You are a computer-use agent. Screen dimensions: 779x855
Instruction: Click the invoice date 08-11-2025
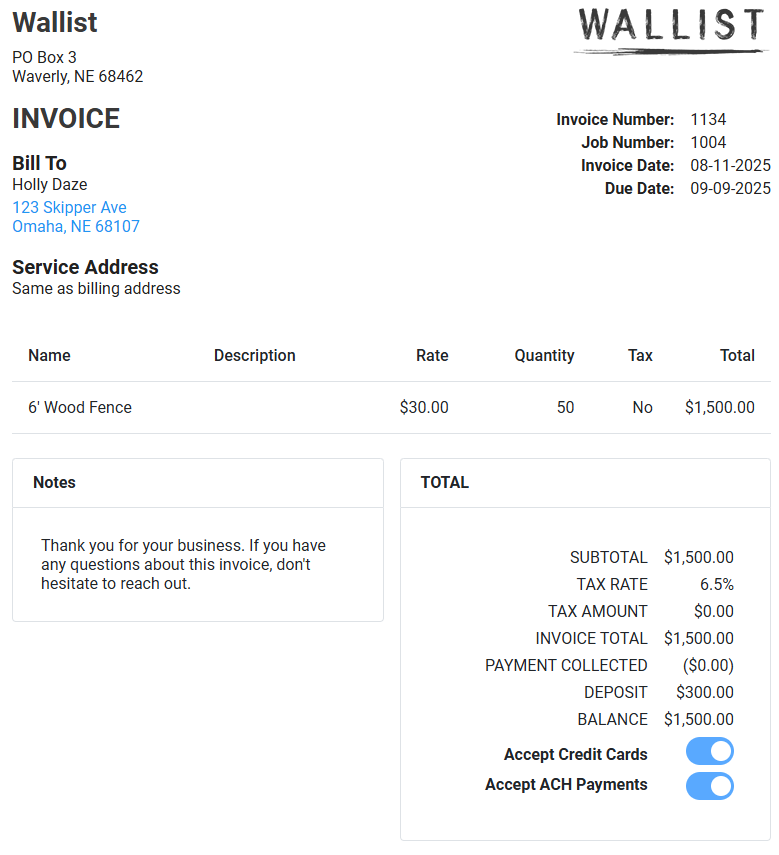click(730, 165)
